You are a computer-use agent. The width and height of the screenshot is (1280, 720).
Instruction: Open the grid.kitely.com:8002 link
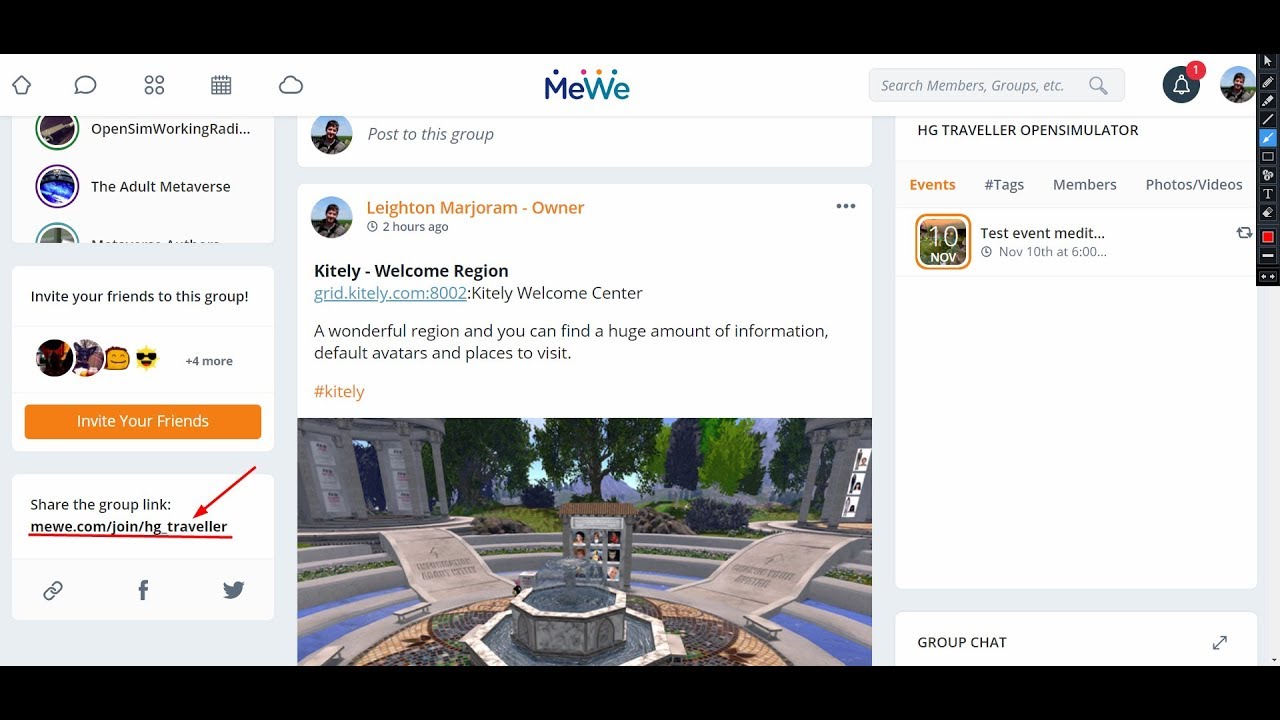(390, 293)
